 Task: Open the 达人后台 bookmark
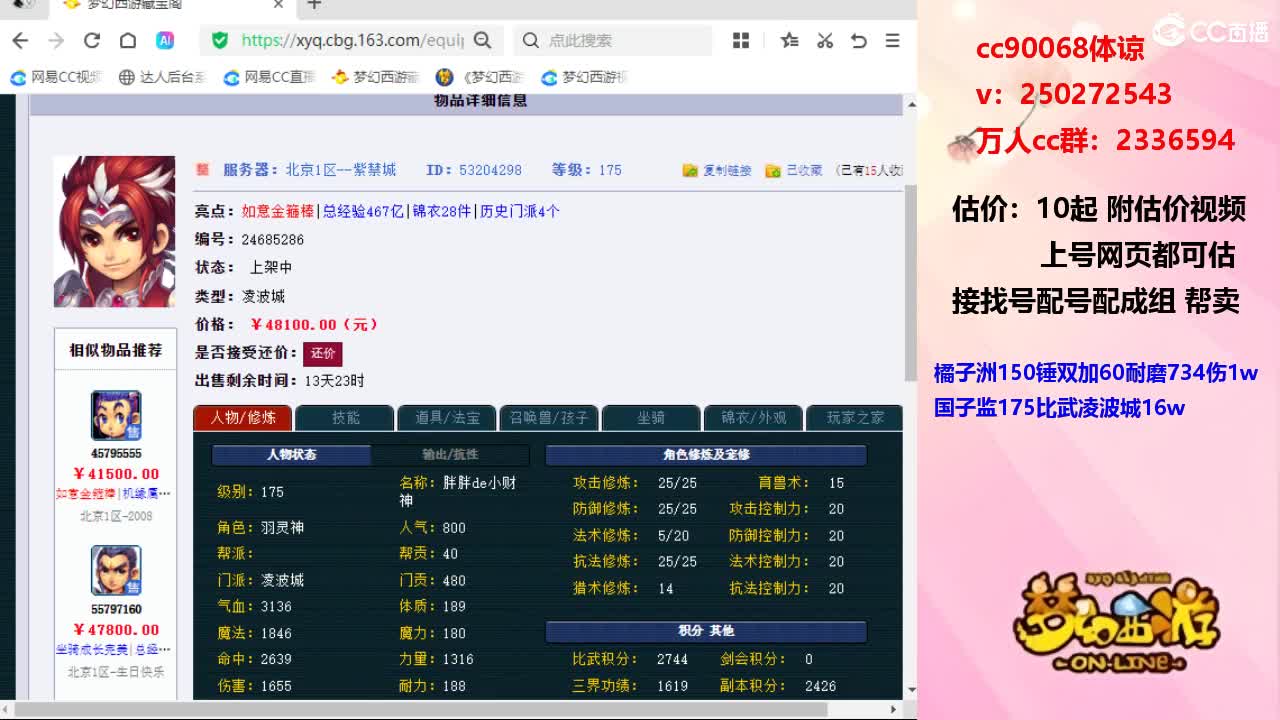tap(162, 77)
